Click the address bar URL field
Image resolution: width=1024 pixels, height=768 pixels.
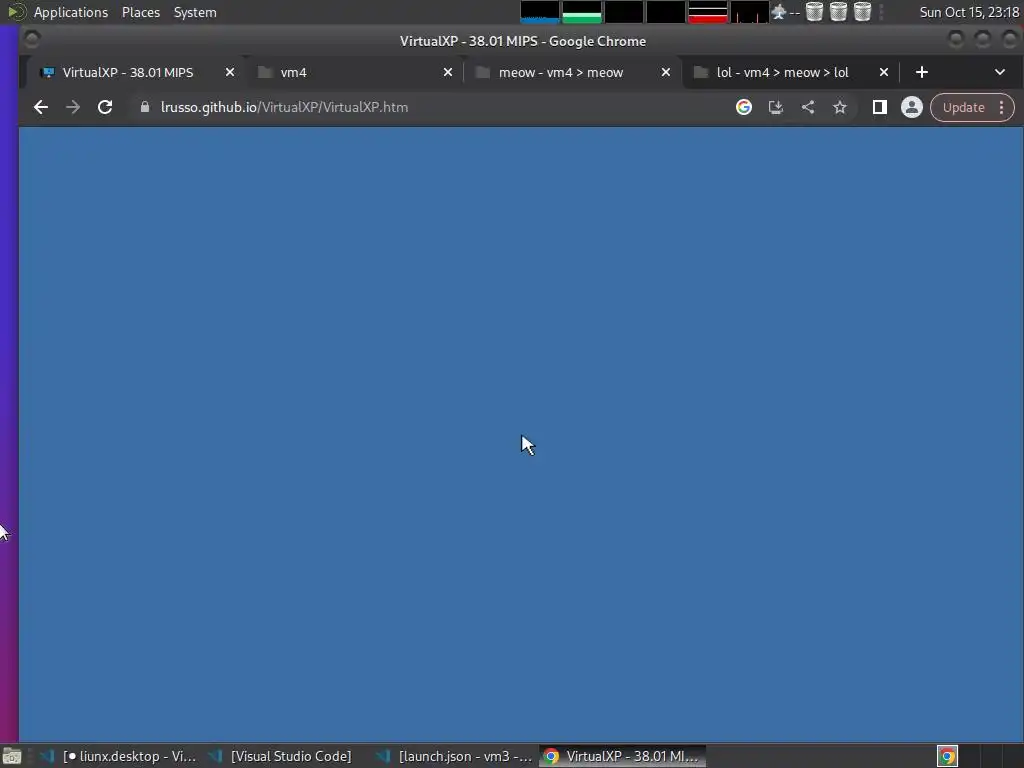click(431, 107)
